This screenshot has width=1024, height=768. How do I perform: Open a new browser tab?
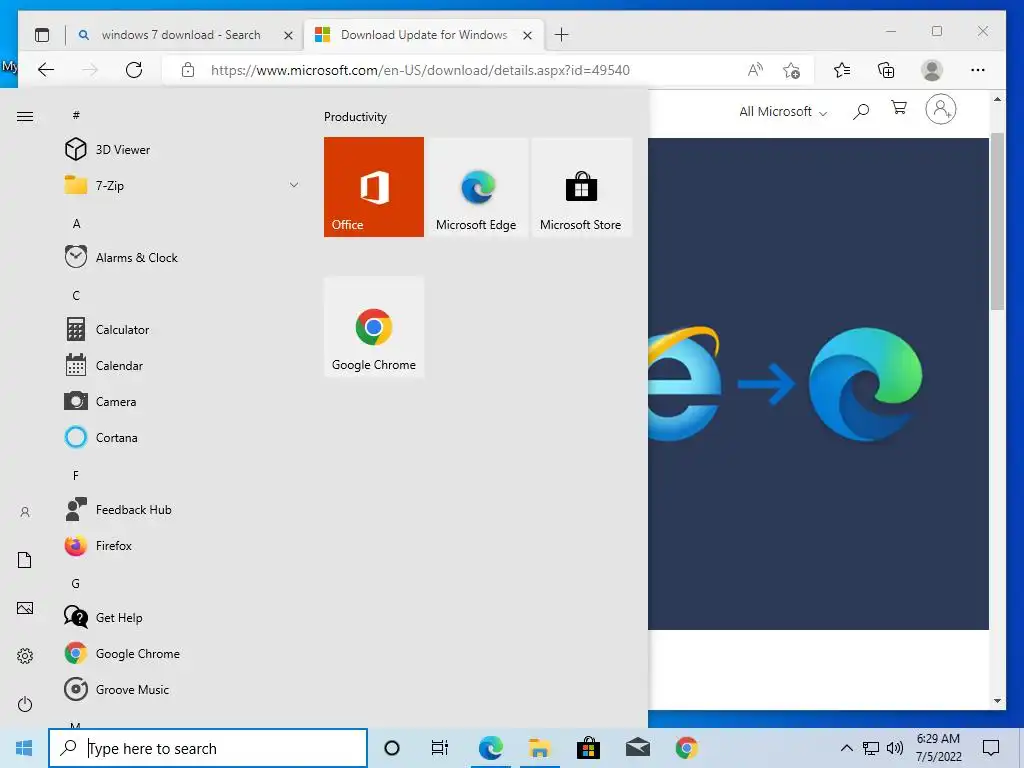point(562,35)
